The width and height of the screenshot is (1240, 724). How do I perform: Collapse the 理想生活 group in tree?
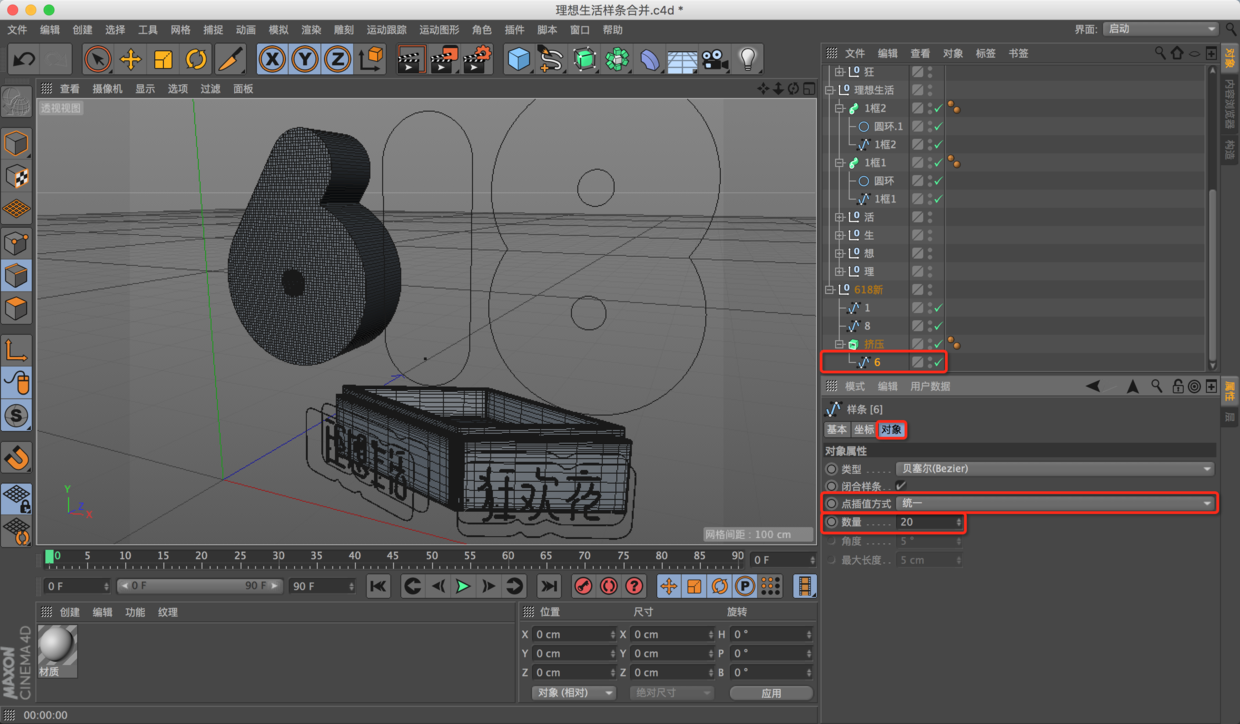coord(830,90)
